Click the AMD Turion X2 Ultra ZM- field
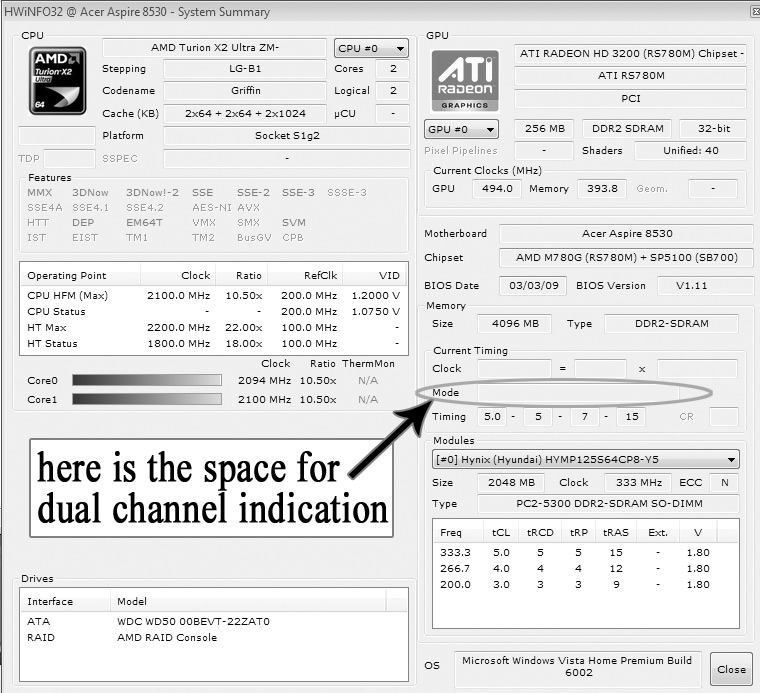760x693 pixels. pos(214,48)
